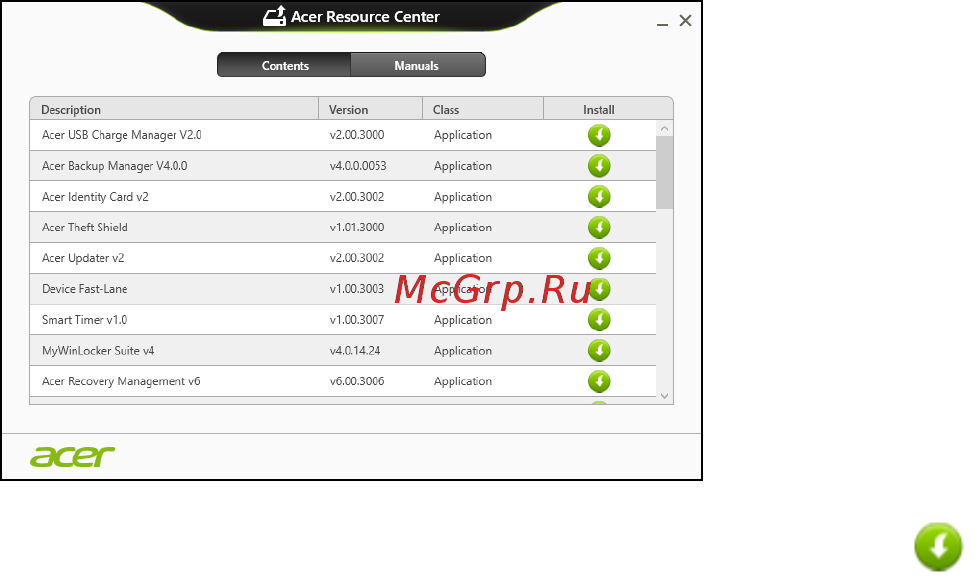975x576 pixels.
Task: Click the scroll up arrow in list
Action: (664, 129)
